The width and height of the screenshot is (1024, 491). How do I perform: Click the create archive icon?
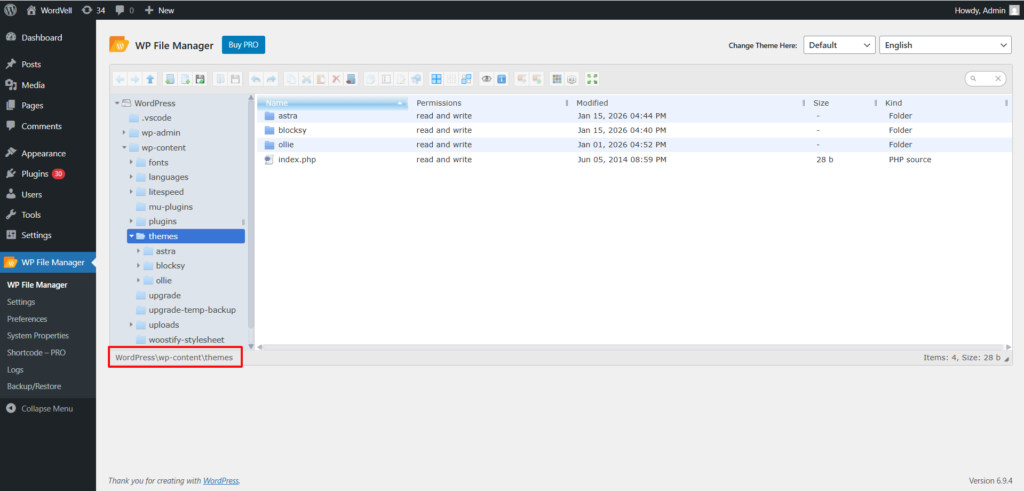[537, 79]
